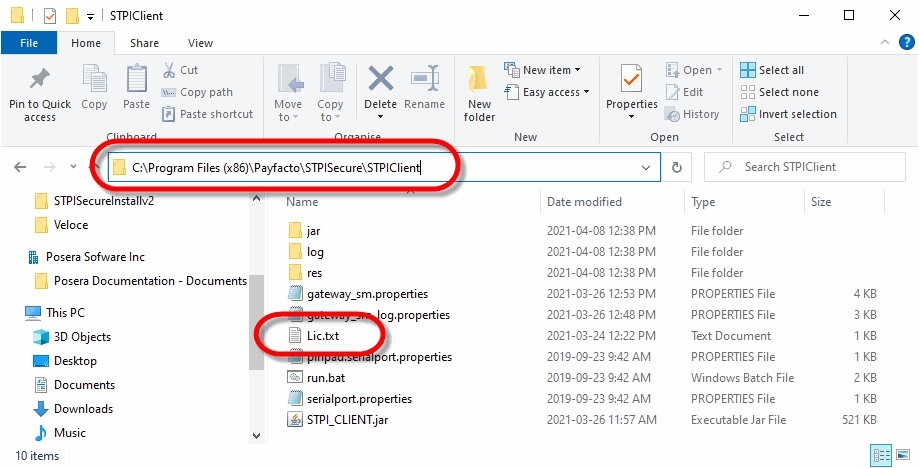Expand address bar history dropdown arrow

[x=647, y=167]
